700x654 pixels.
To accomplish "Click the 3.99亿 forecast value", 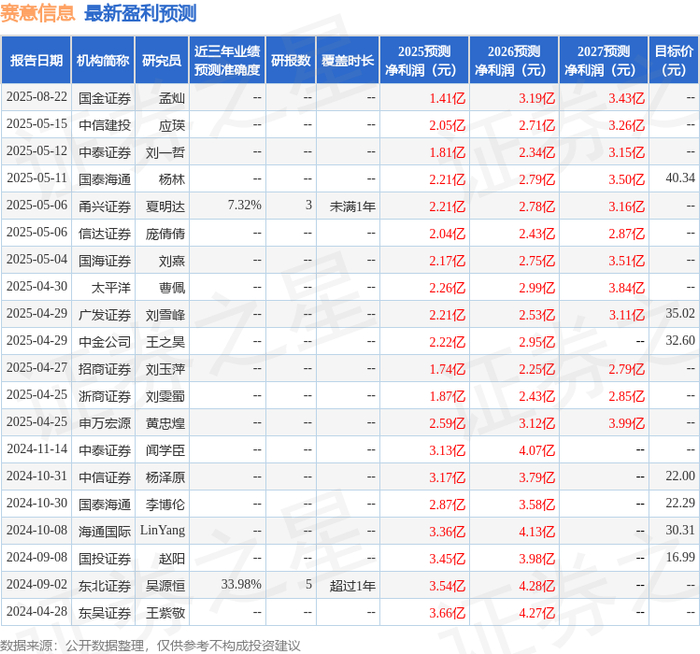I will pos(626,423).
